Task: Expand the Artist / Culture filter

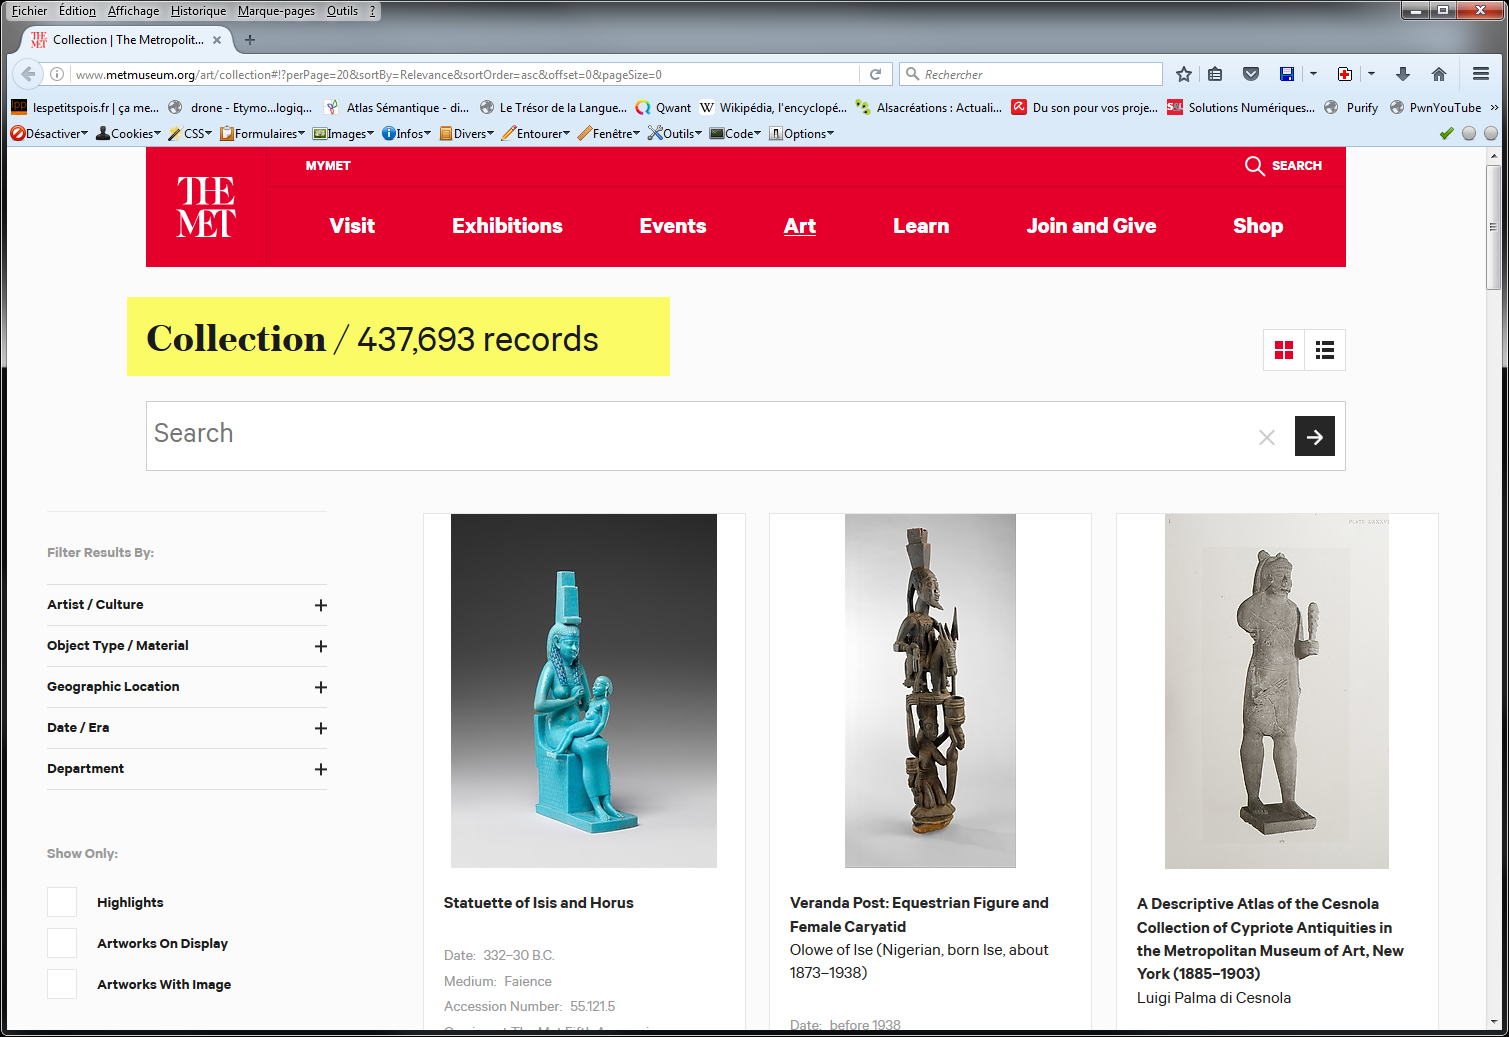Action: pos(320,605)
